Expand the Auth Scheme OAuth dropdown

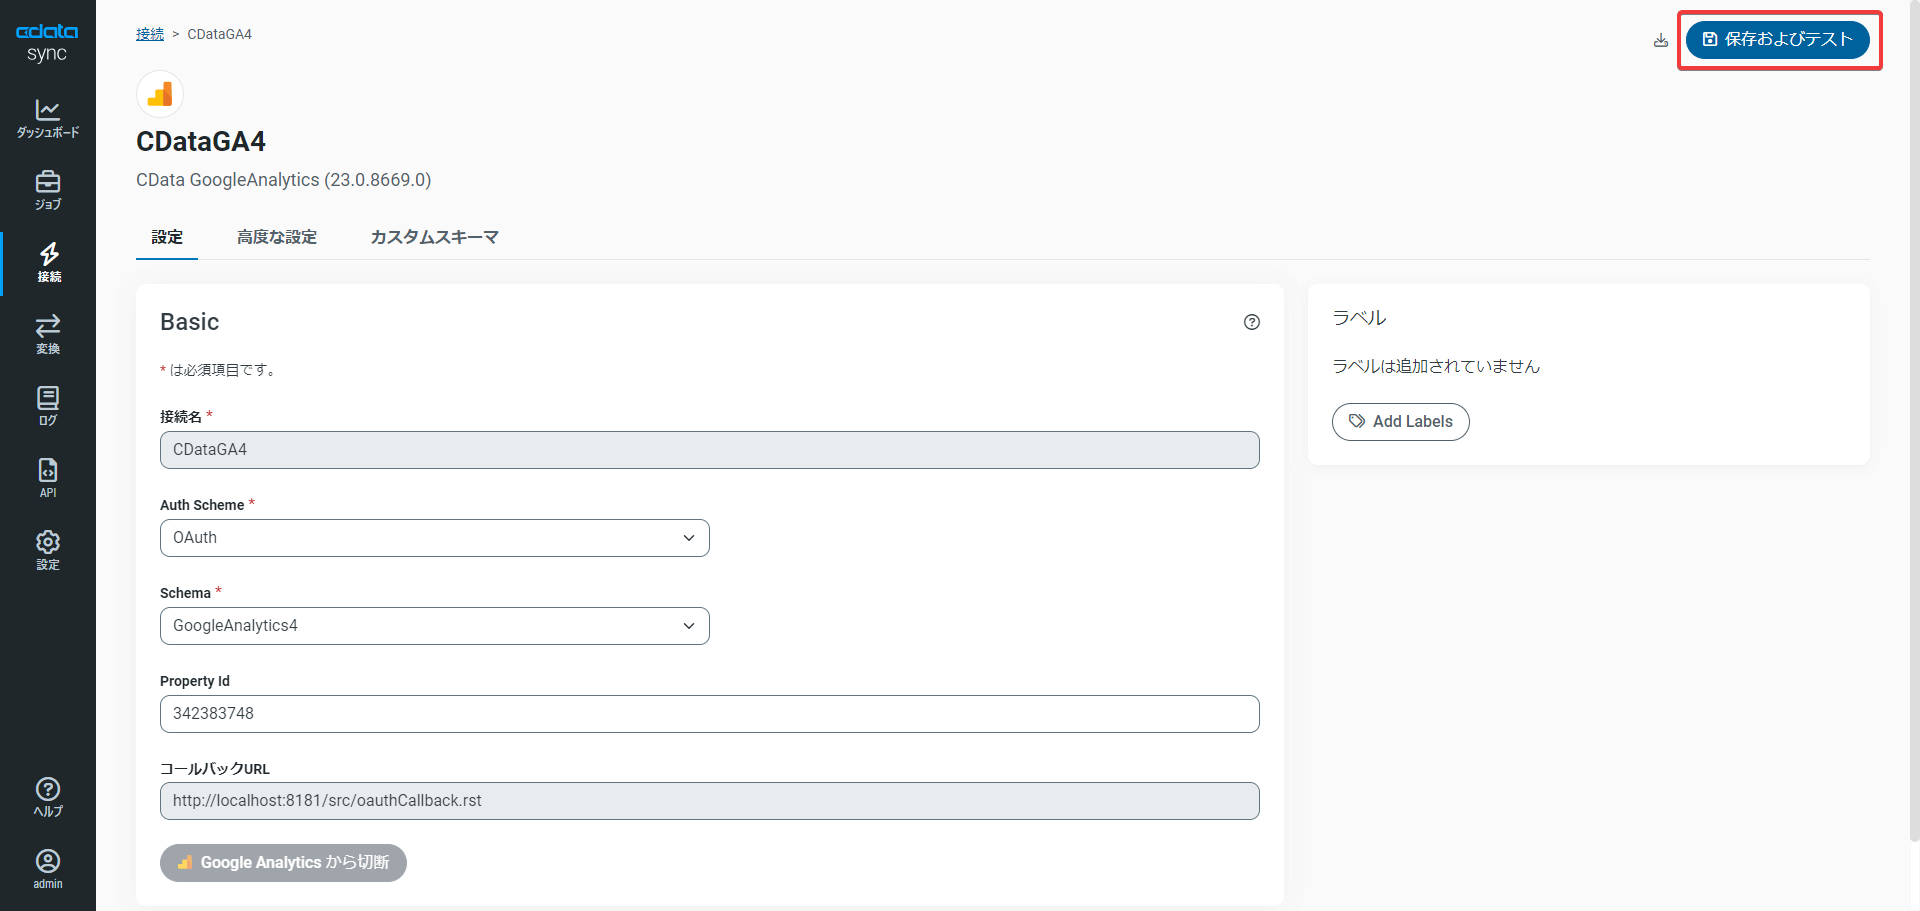(435, 538)
